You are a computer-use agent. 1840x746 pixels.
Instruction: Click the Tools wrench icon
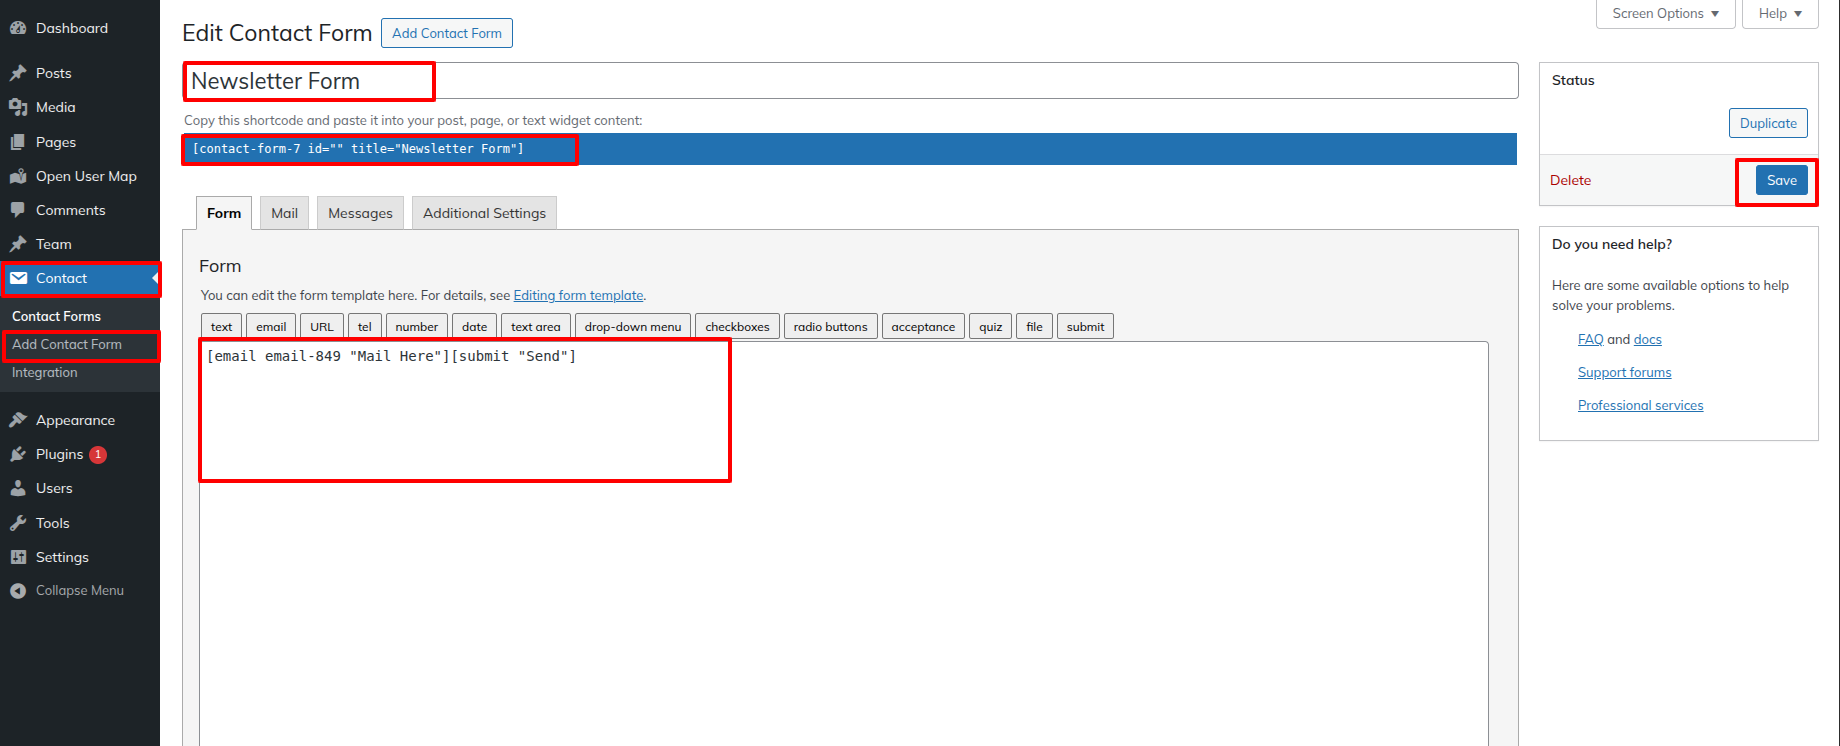[x=18, y=523]
